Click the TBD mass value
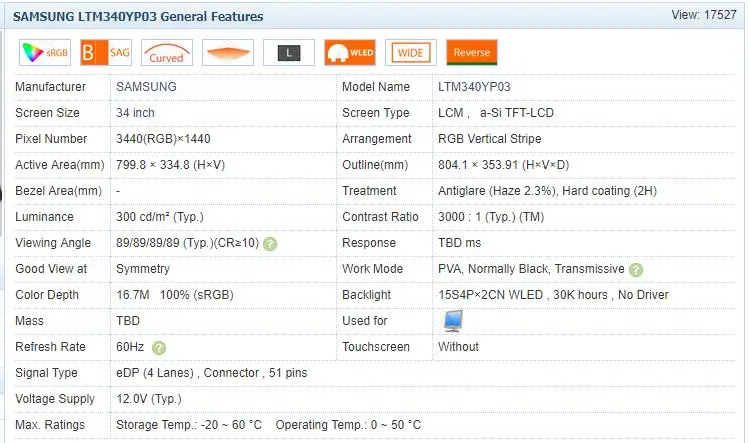Image resolution: width=749 pixels, height=443 pixels. point(128,321)
